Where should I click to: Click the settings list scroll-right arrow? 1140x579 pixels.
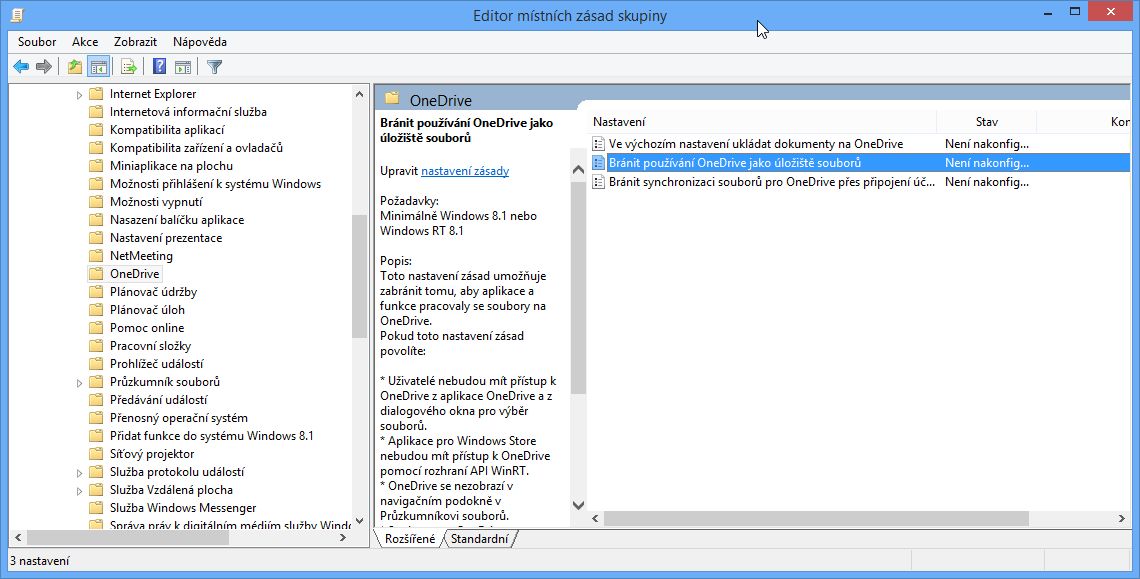tap(1121, 519)
